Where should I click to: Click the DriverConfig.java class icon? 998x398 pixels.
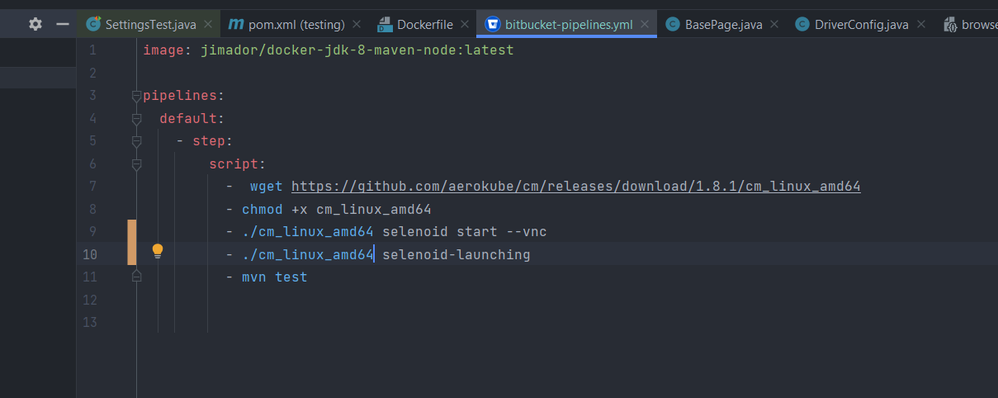[x=802, y=24]
